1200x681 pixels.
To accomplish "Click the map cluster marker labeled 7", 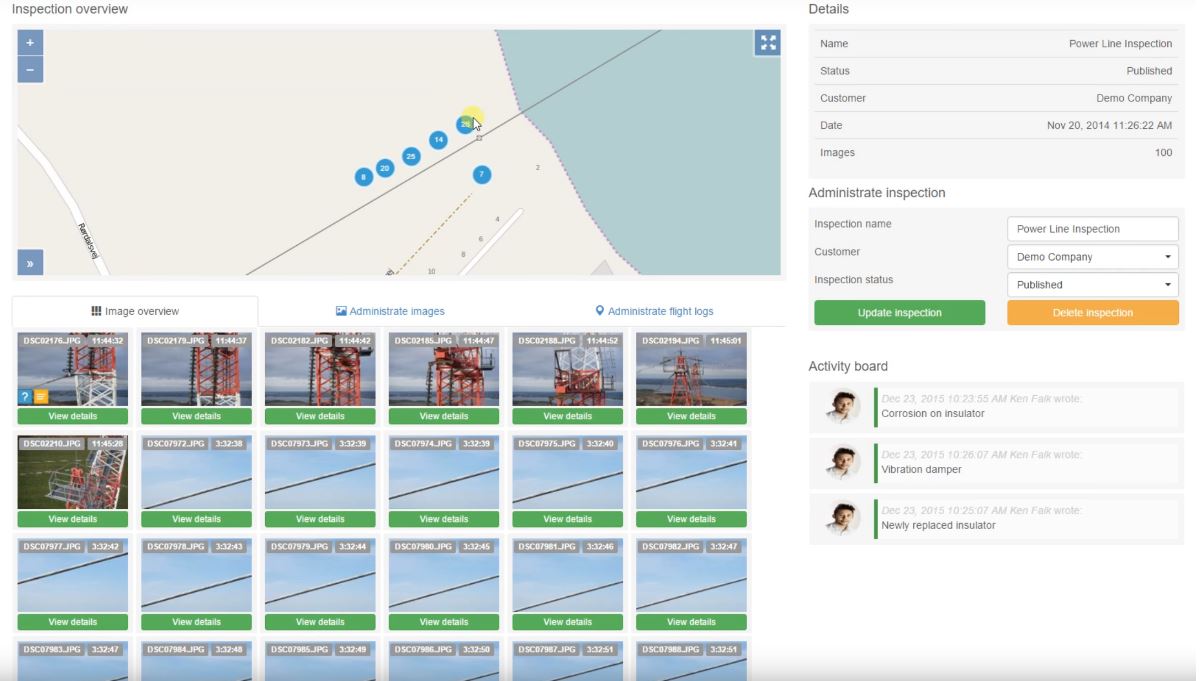I will pos(481,175).
